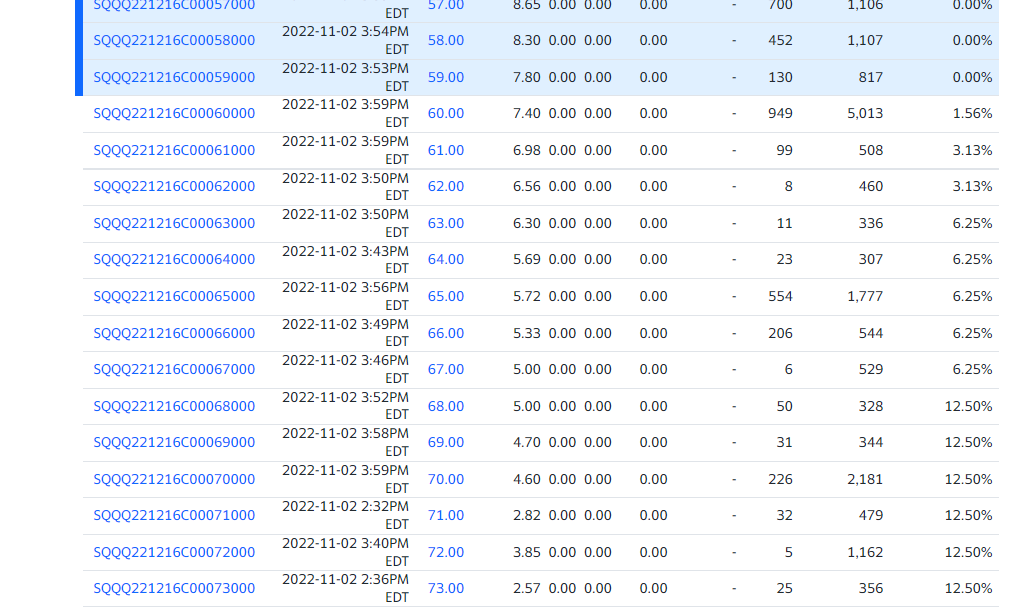Select the 73.00 strike link
The width and height of the screenshot is (1031, 607).
446,589
